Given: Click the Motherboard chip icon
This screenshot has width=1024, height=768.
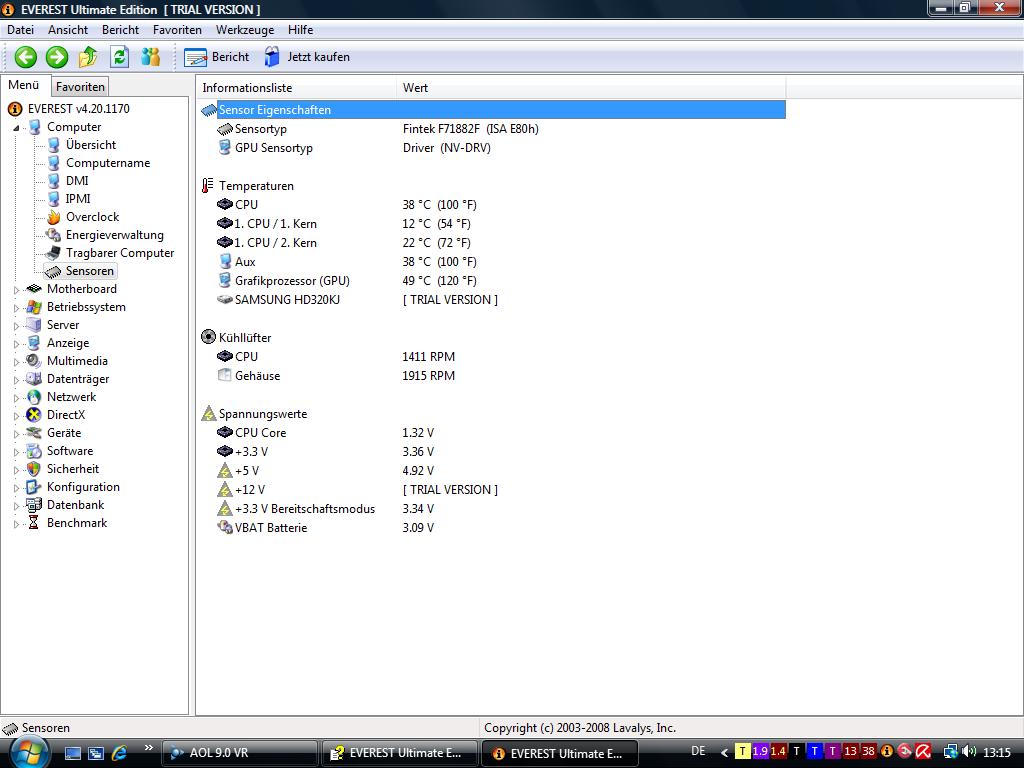Looking at the screenshot, I should [x=34, y=289].
